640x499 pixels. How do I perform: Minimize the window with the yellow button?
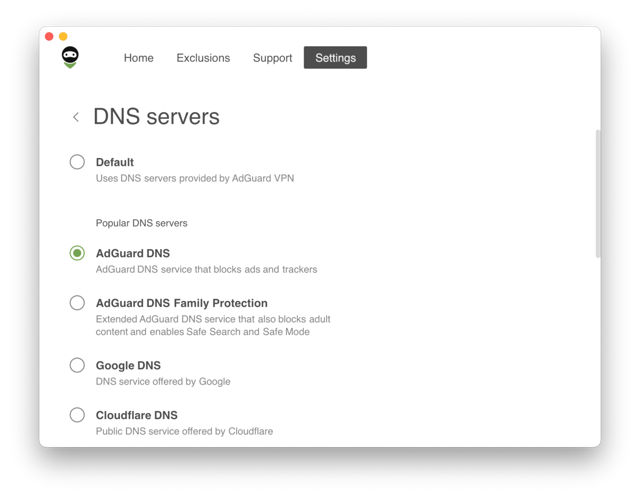[x=63, y=37]
